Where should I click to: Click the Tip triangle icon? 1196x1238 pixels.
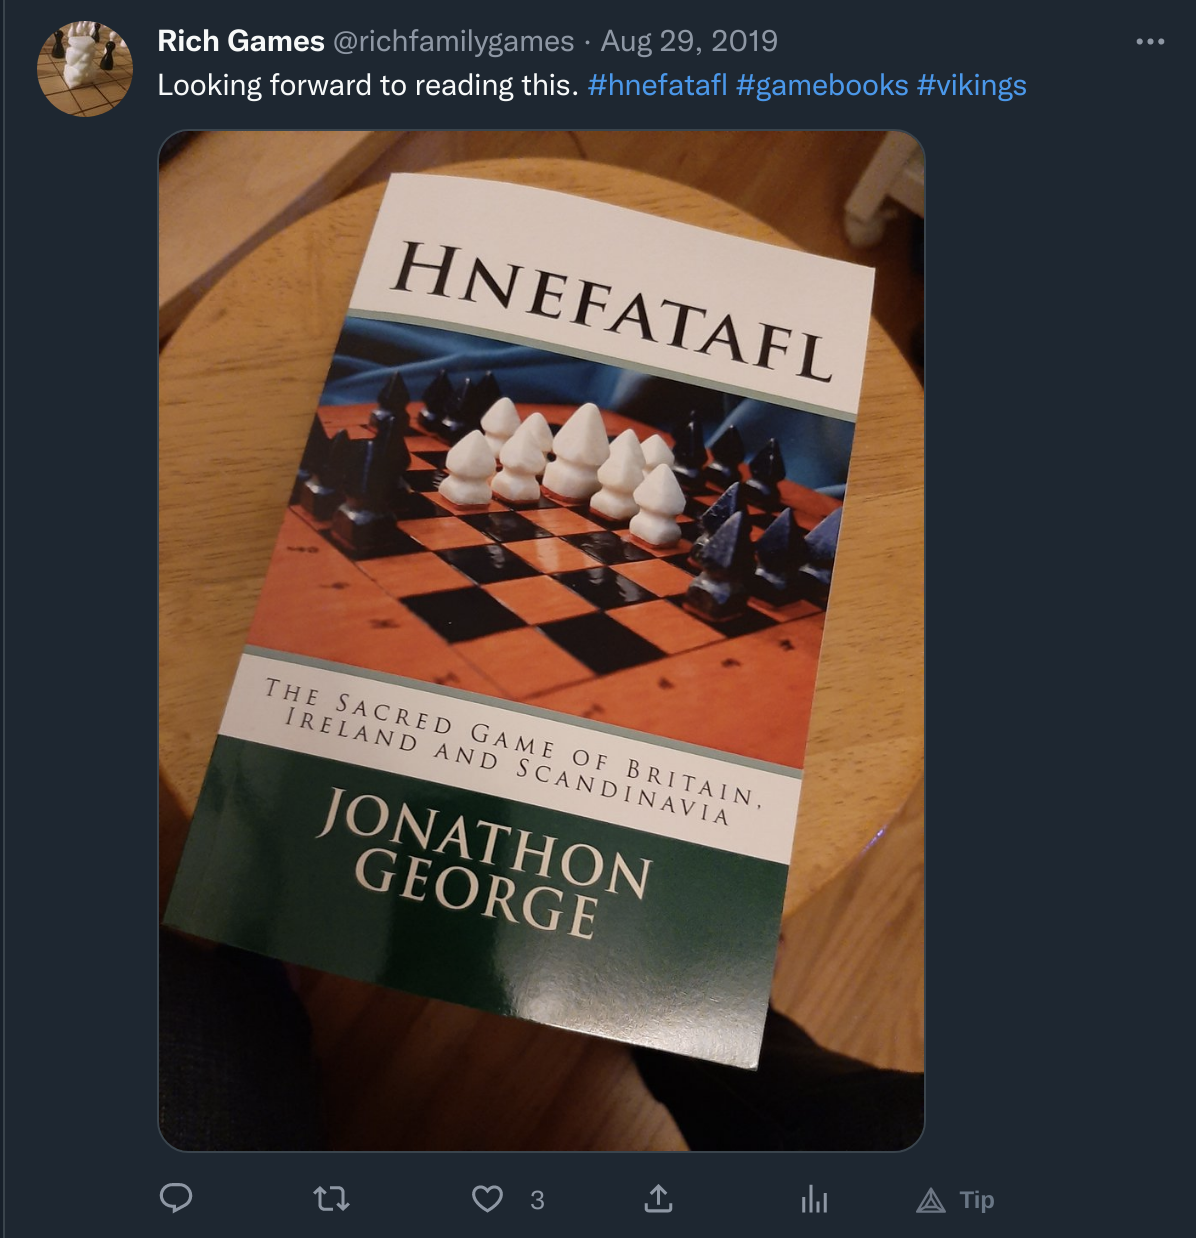931,1200
